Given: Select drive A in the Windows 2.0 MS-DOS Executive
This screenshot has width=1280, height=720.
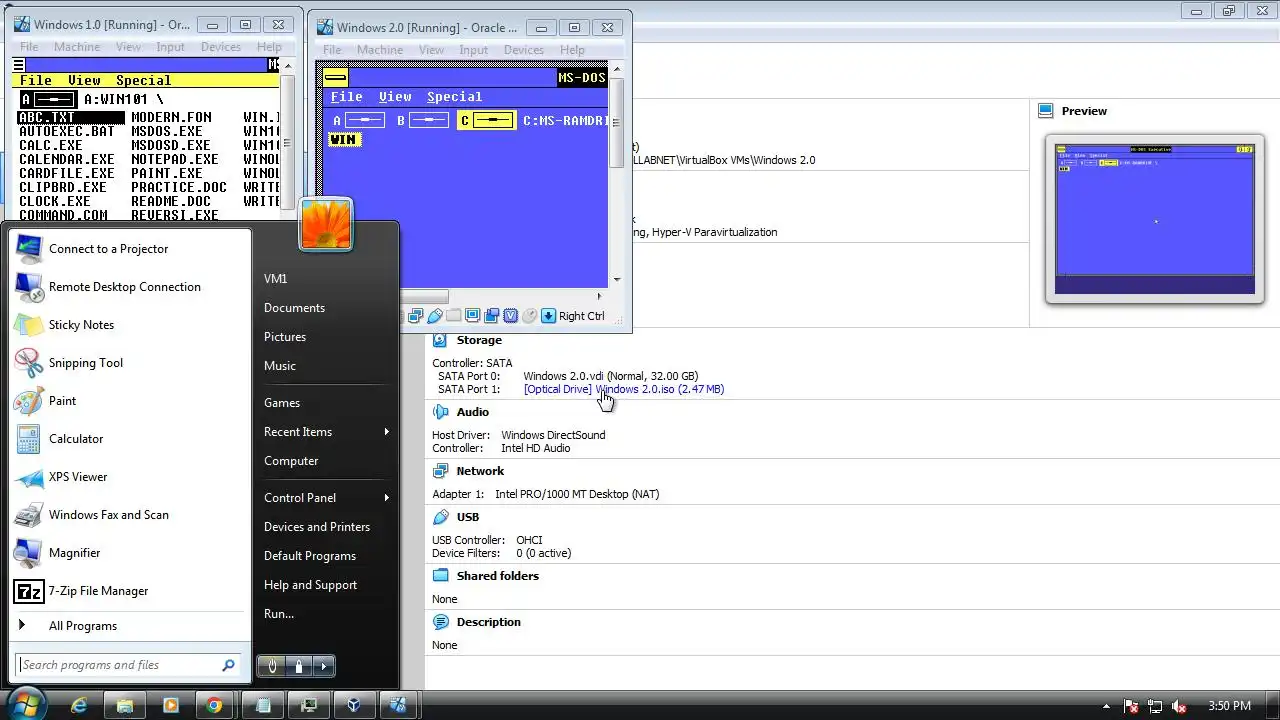Looking at the screenshot, I should pos(358,120).
